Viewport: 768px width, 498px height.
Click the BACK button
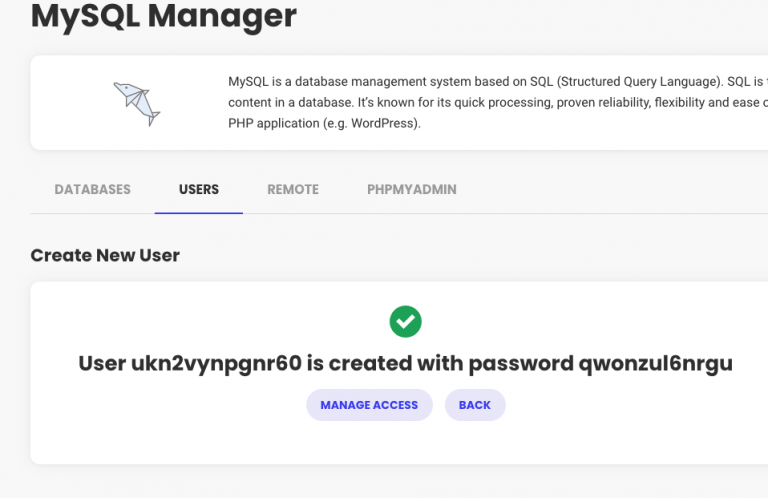coord(475,405)
